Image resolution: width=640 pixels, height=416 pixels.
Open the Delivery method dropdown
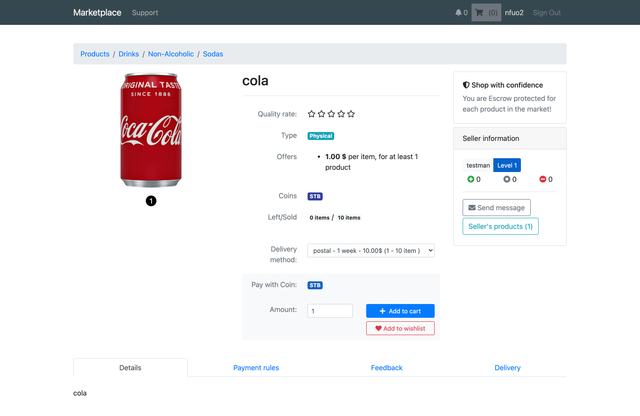pyautogui.click(x=370, y=250)
